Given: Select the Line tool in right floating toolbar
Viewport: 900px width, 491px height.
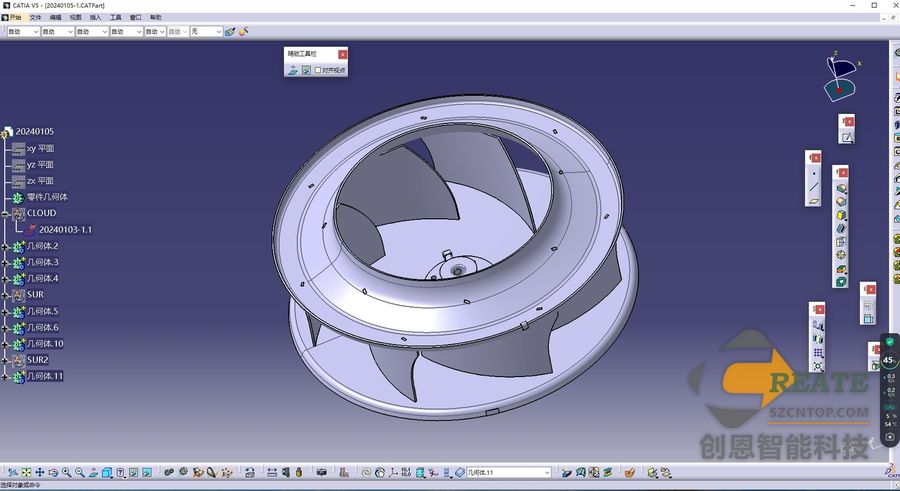Looking at the screenshot, I should coord(813,187).
